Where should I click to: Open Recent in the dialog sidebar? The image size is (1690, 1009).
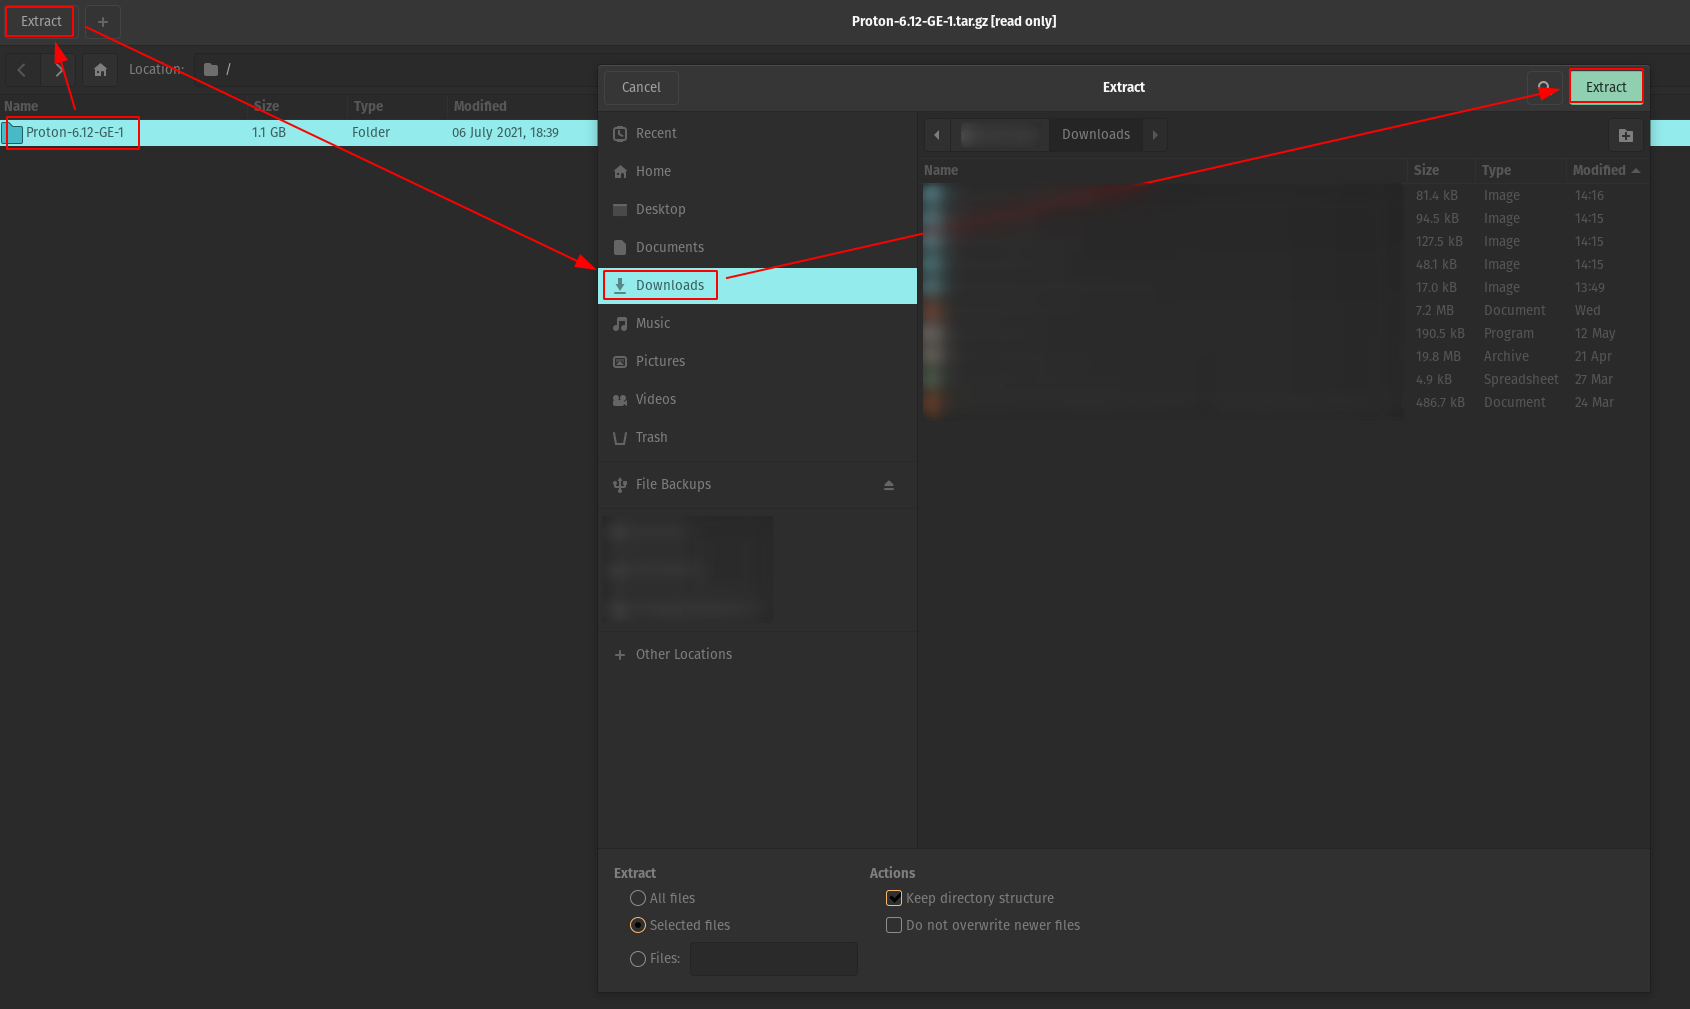[757, 133]
